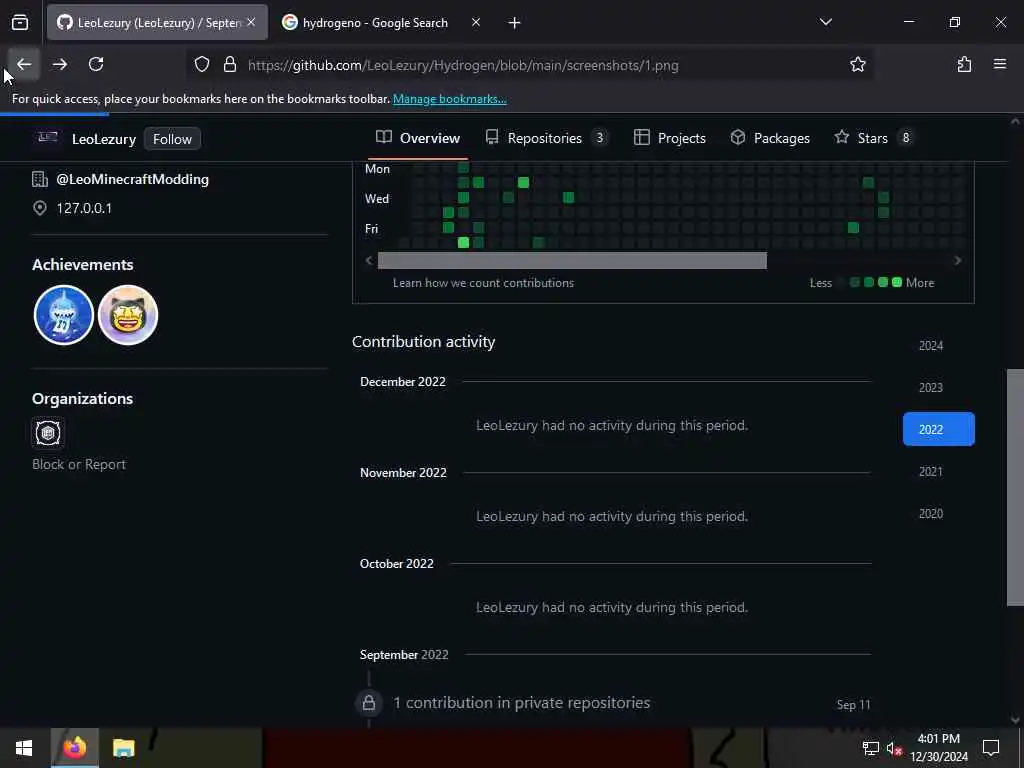Click the Firefox taskbar icon
The image size is (1024, 768).
tap(75, 748)
